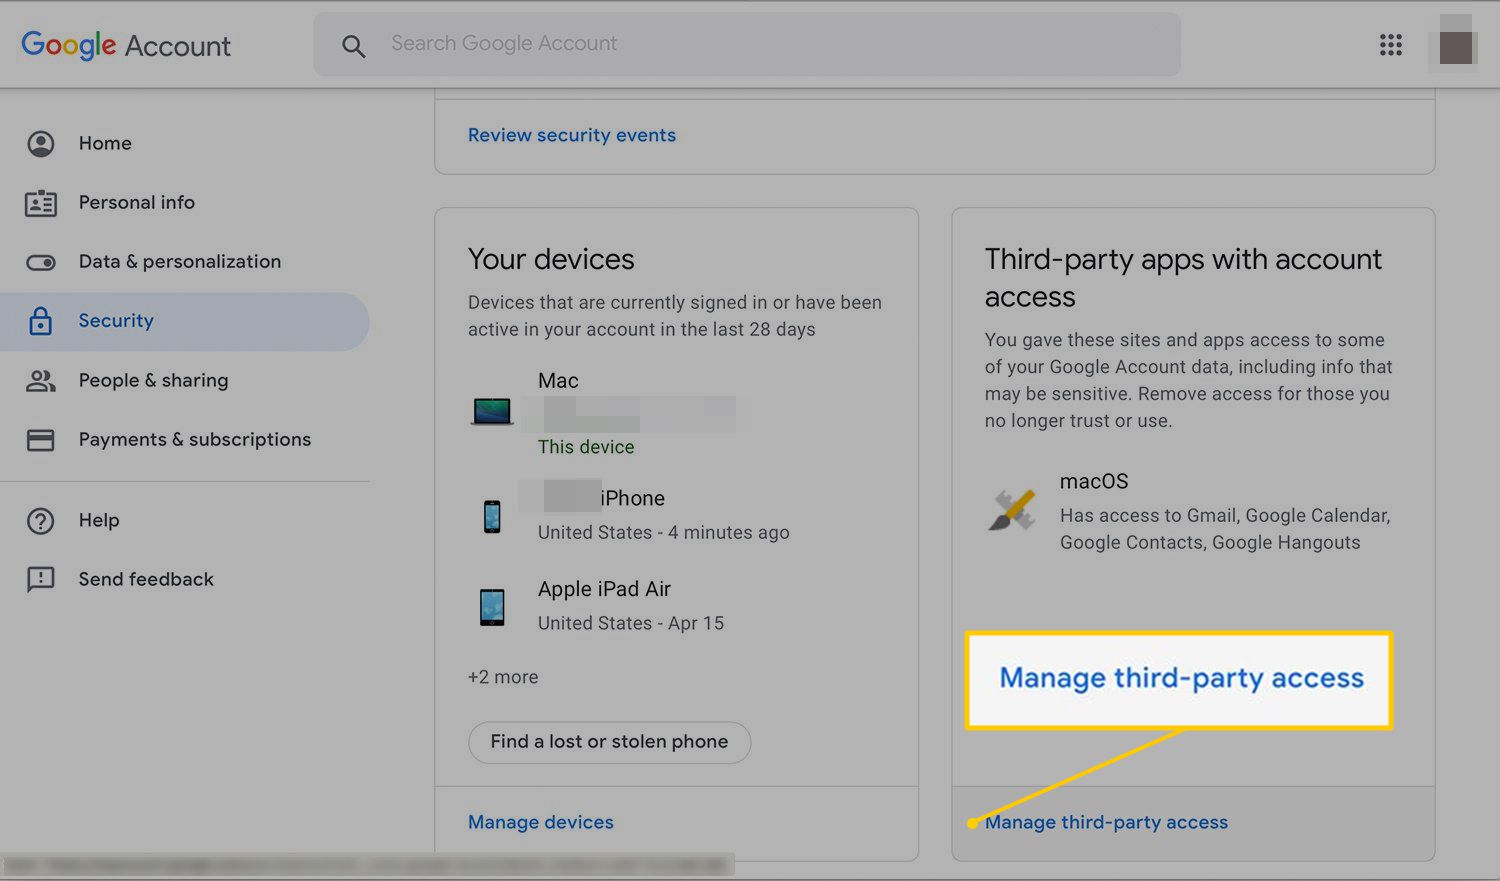Open the profile avatar menu
Image resolution: width=1500 pixels, height=881 pixels.
click(1455, 47)
